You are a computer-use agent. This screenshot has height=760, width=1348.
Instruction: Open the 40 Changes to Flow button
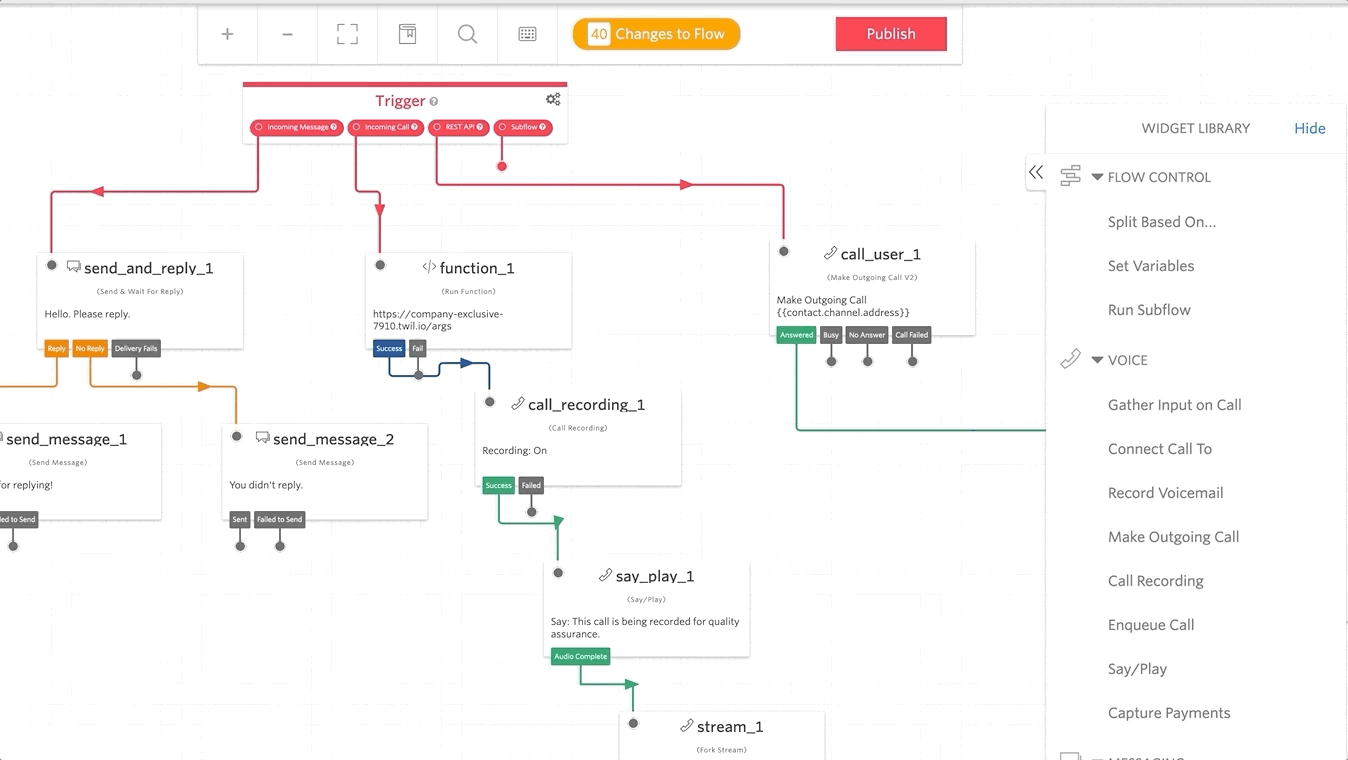pos(656,34)
